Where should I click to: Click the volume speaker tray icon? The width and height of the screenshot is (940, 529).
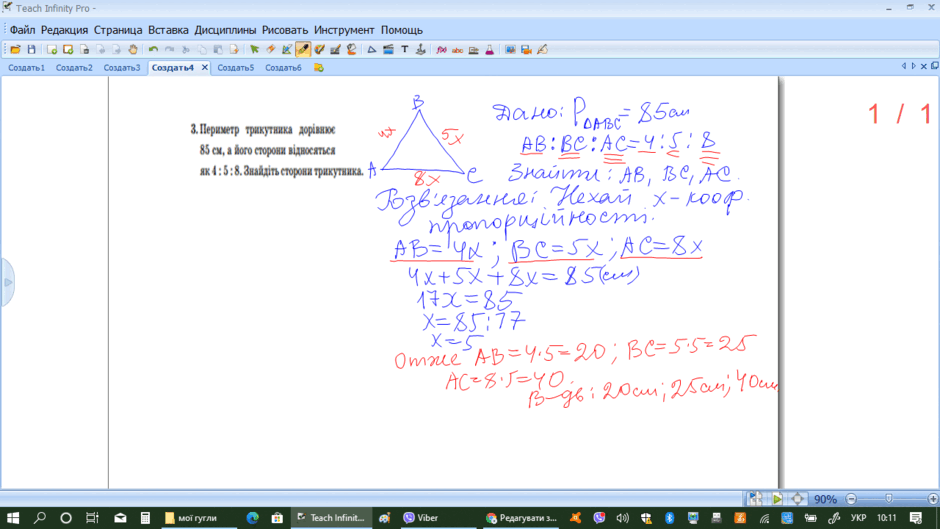point(623,518)
